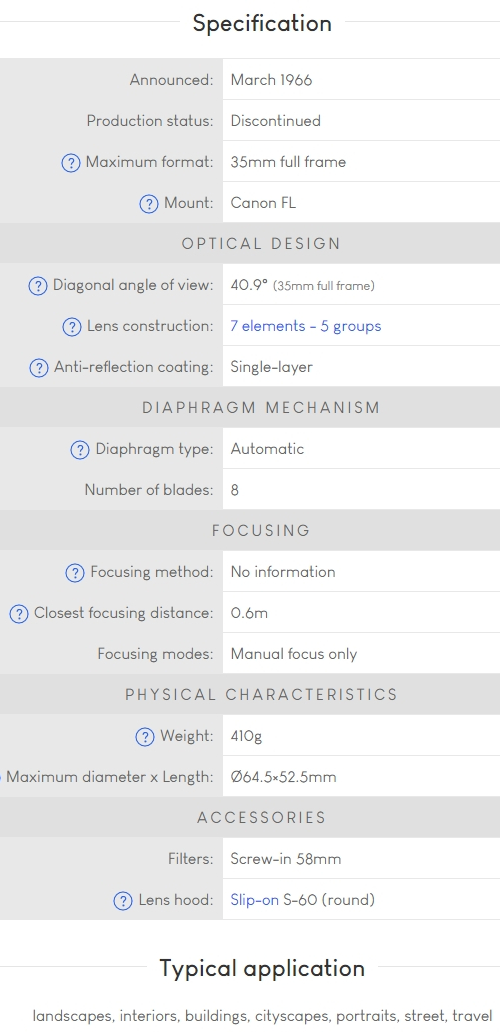This screenshot has width=500, height=1032.
Task: Click help icon next to Mount
Action: 149,203
